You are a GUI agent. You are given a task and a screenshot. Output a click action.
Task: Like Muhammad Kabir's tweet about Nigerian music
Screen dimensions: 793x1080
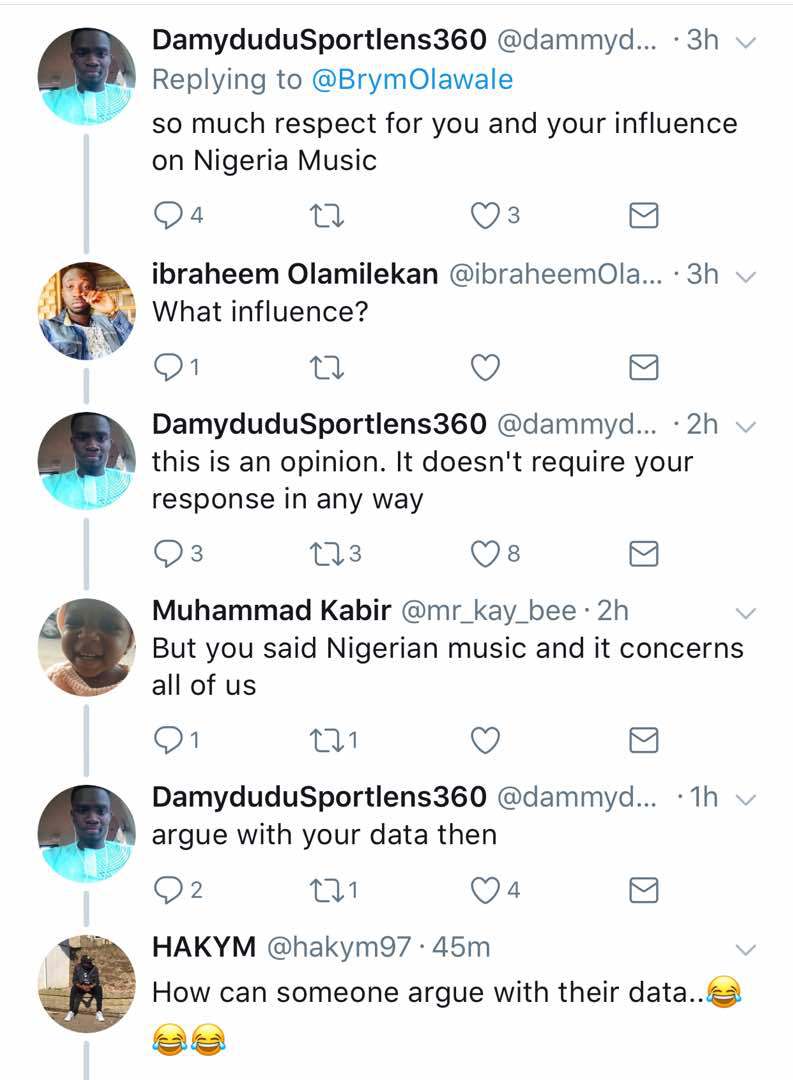(x=485, y=739)
